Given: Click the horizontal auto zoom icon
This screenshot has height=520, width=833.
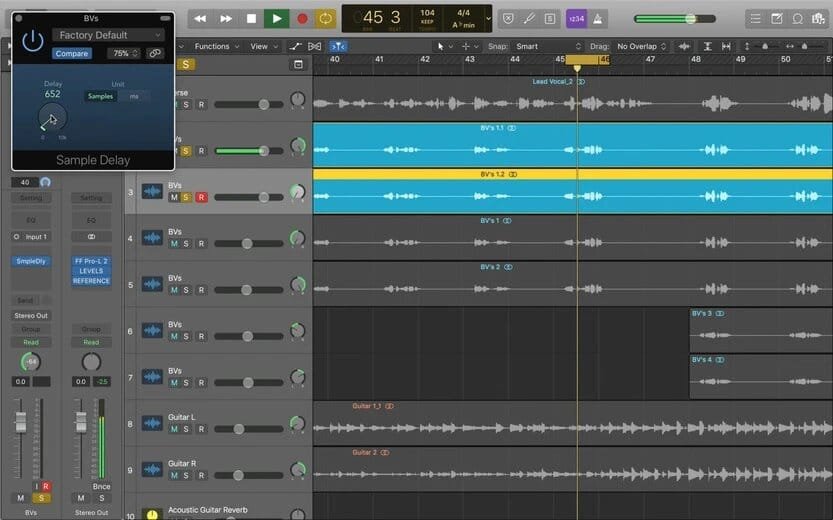Looking at the screenshot, I should (726, 47).
